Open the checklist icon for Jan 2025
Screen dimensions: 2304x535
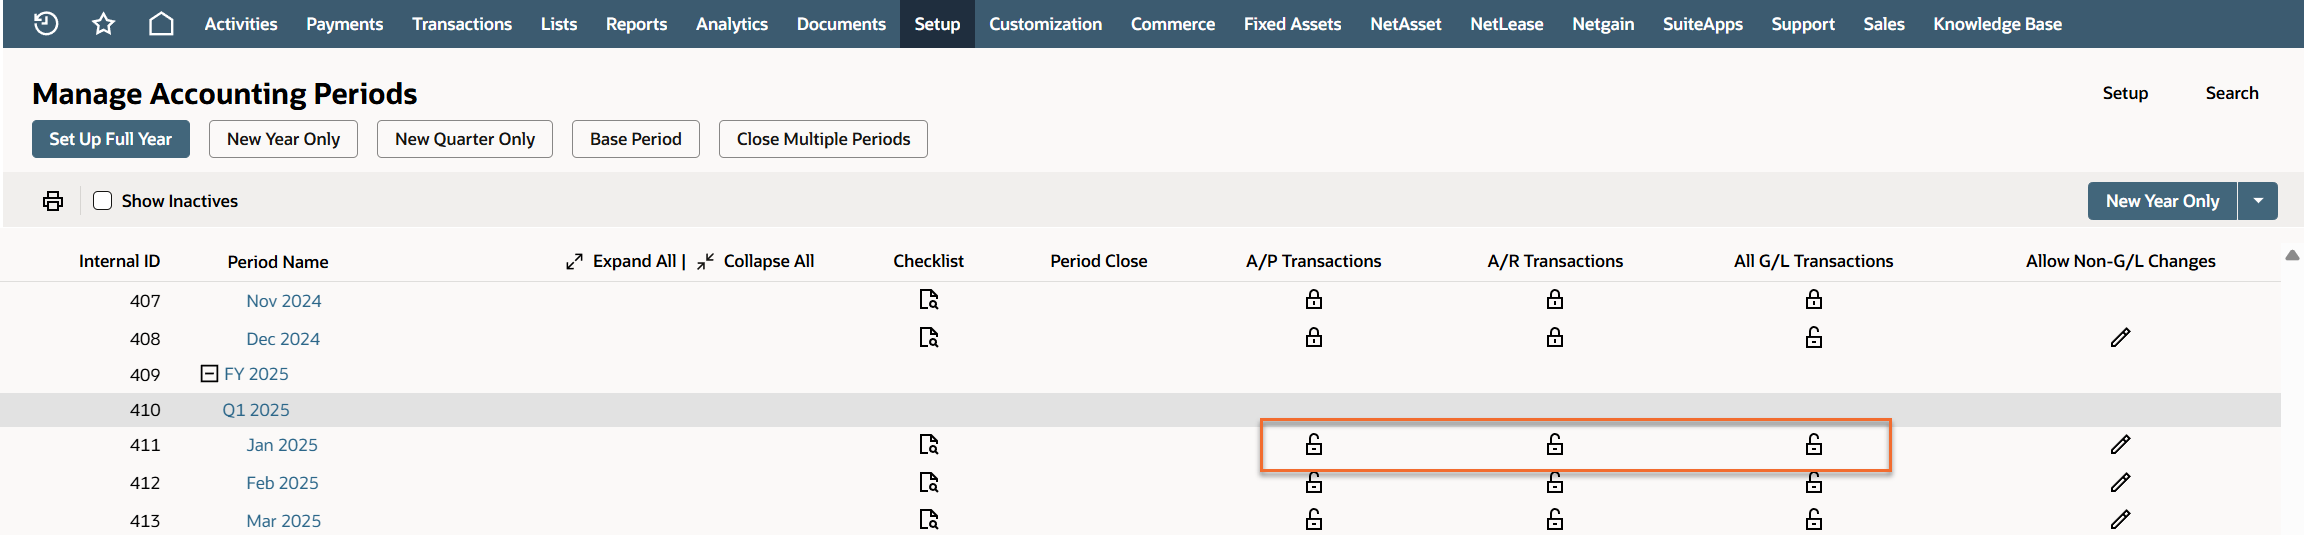pyautogui.click(x=929, y=445)
